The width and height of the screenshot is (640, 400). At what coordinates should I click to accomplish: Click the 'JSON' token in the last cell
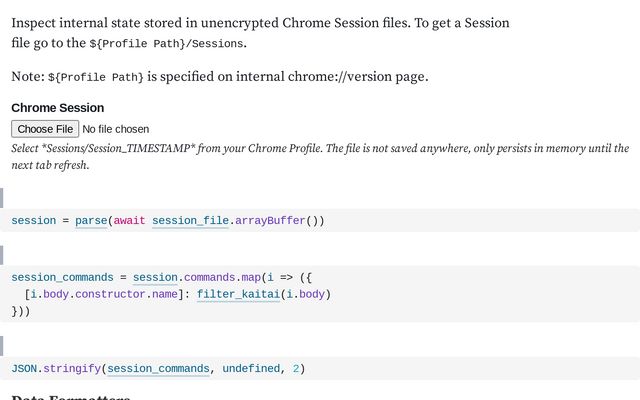click(24, 369)
